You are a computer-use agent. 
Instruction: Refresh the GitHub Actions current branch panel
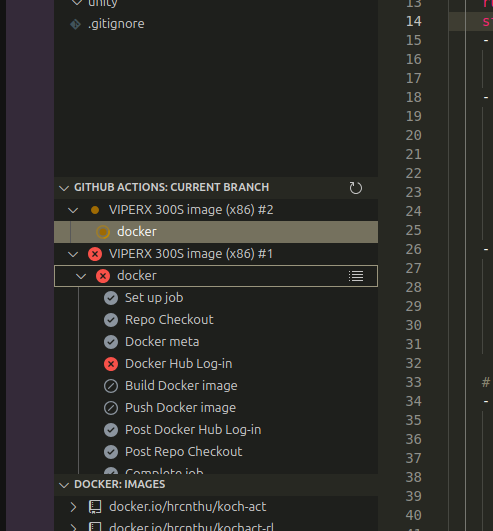tap(356, 188)
